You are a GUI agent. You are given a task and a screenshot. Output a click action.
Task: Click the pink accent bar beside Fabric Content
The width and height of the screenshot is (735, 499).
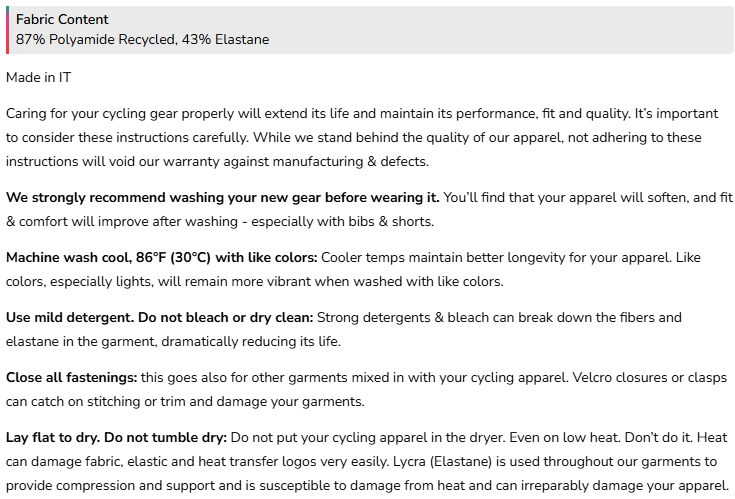(x=8, y=29)
